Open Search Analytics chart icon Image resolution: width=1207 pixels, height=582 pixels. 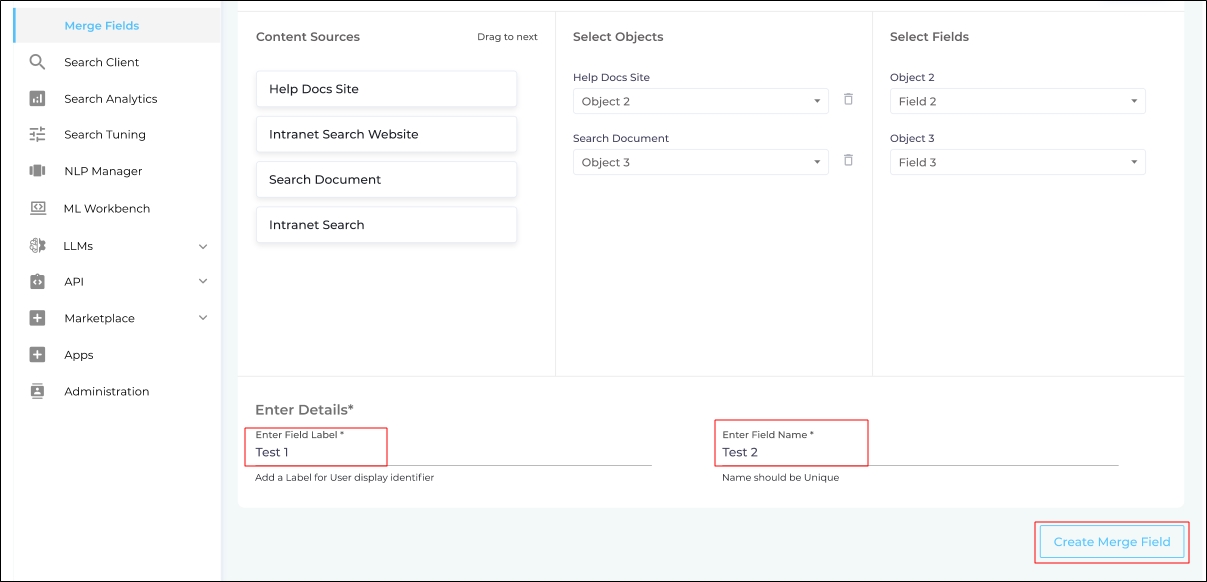[37, 98]
